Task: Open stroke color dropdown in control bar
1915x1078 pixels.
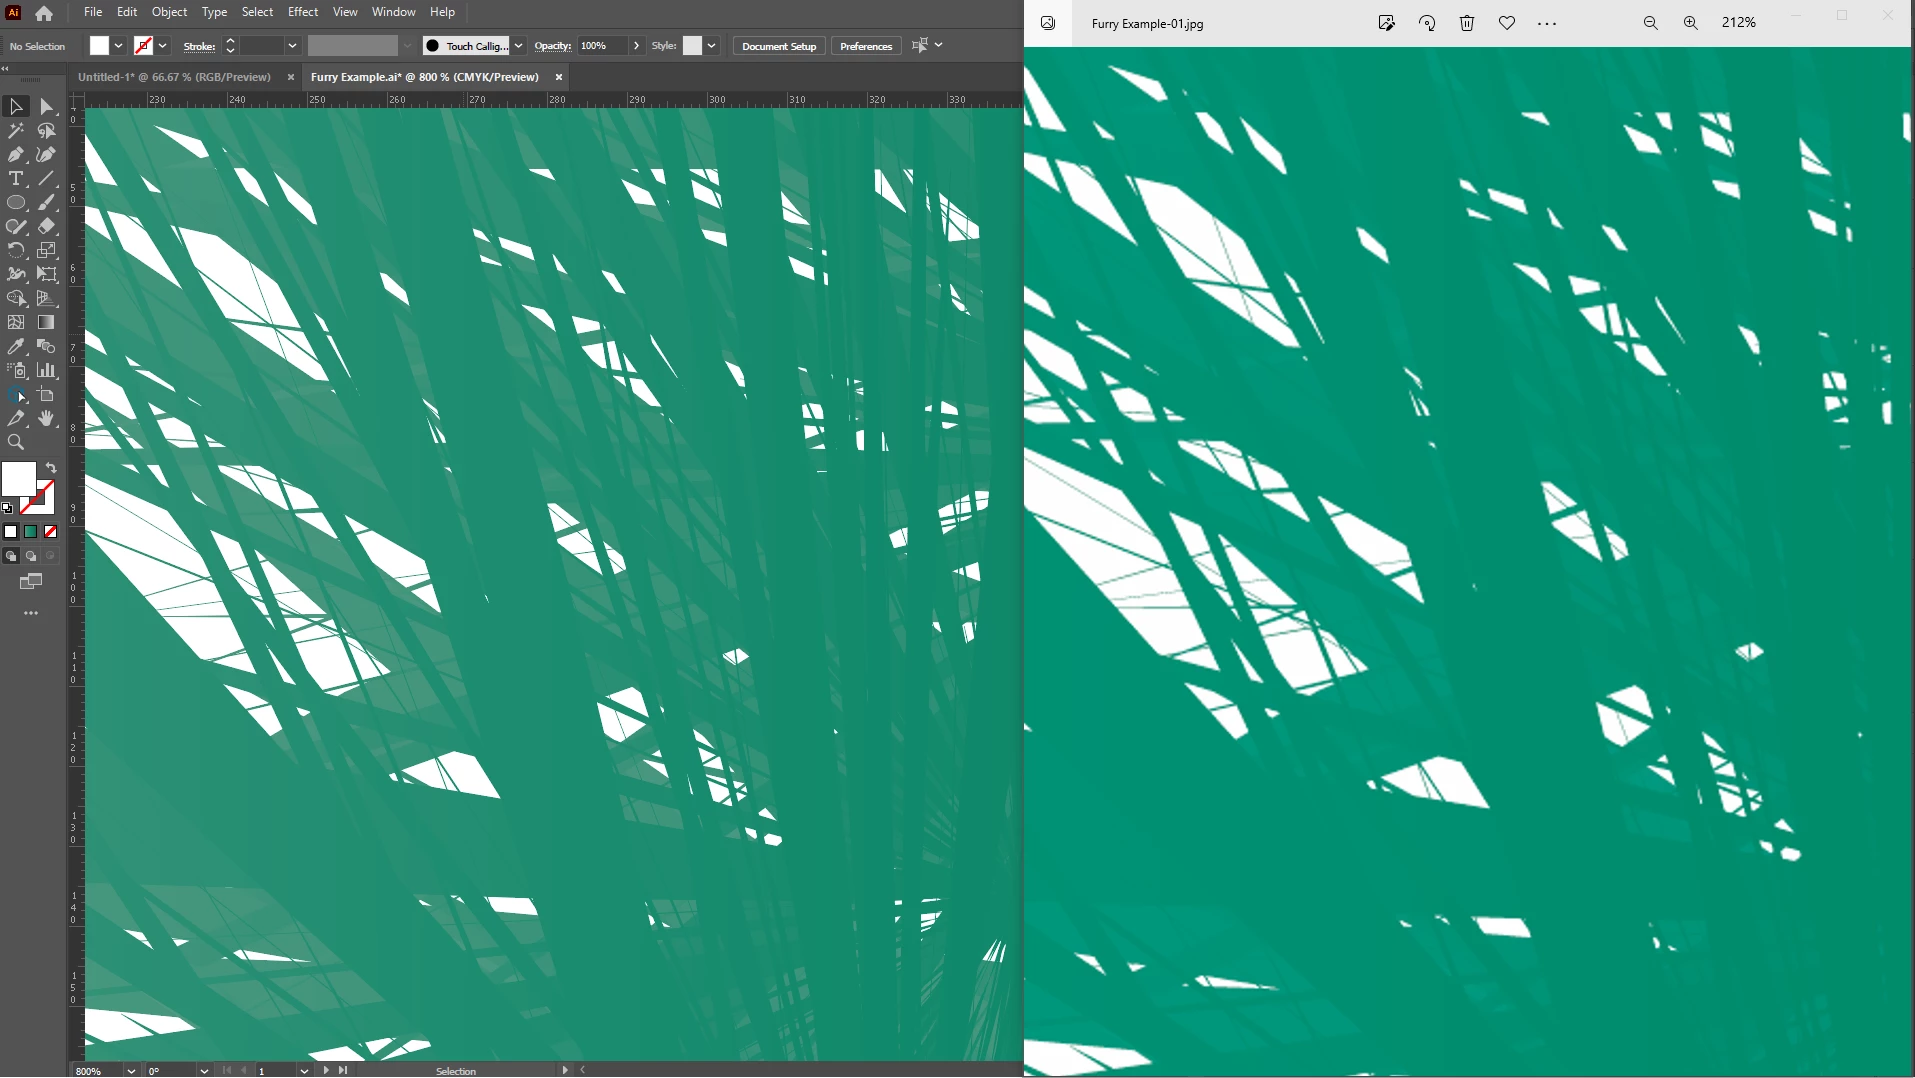Action: coord(162,46)
